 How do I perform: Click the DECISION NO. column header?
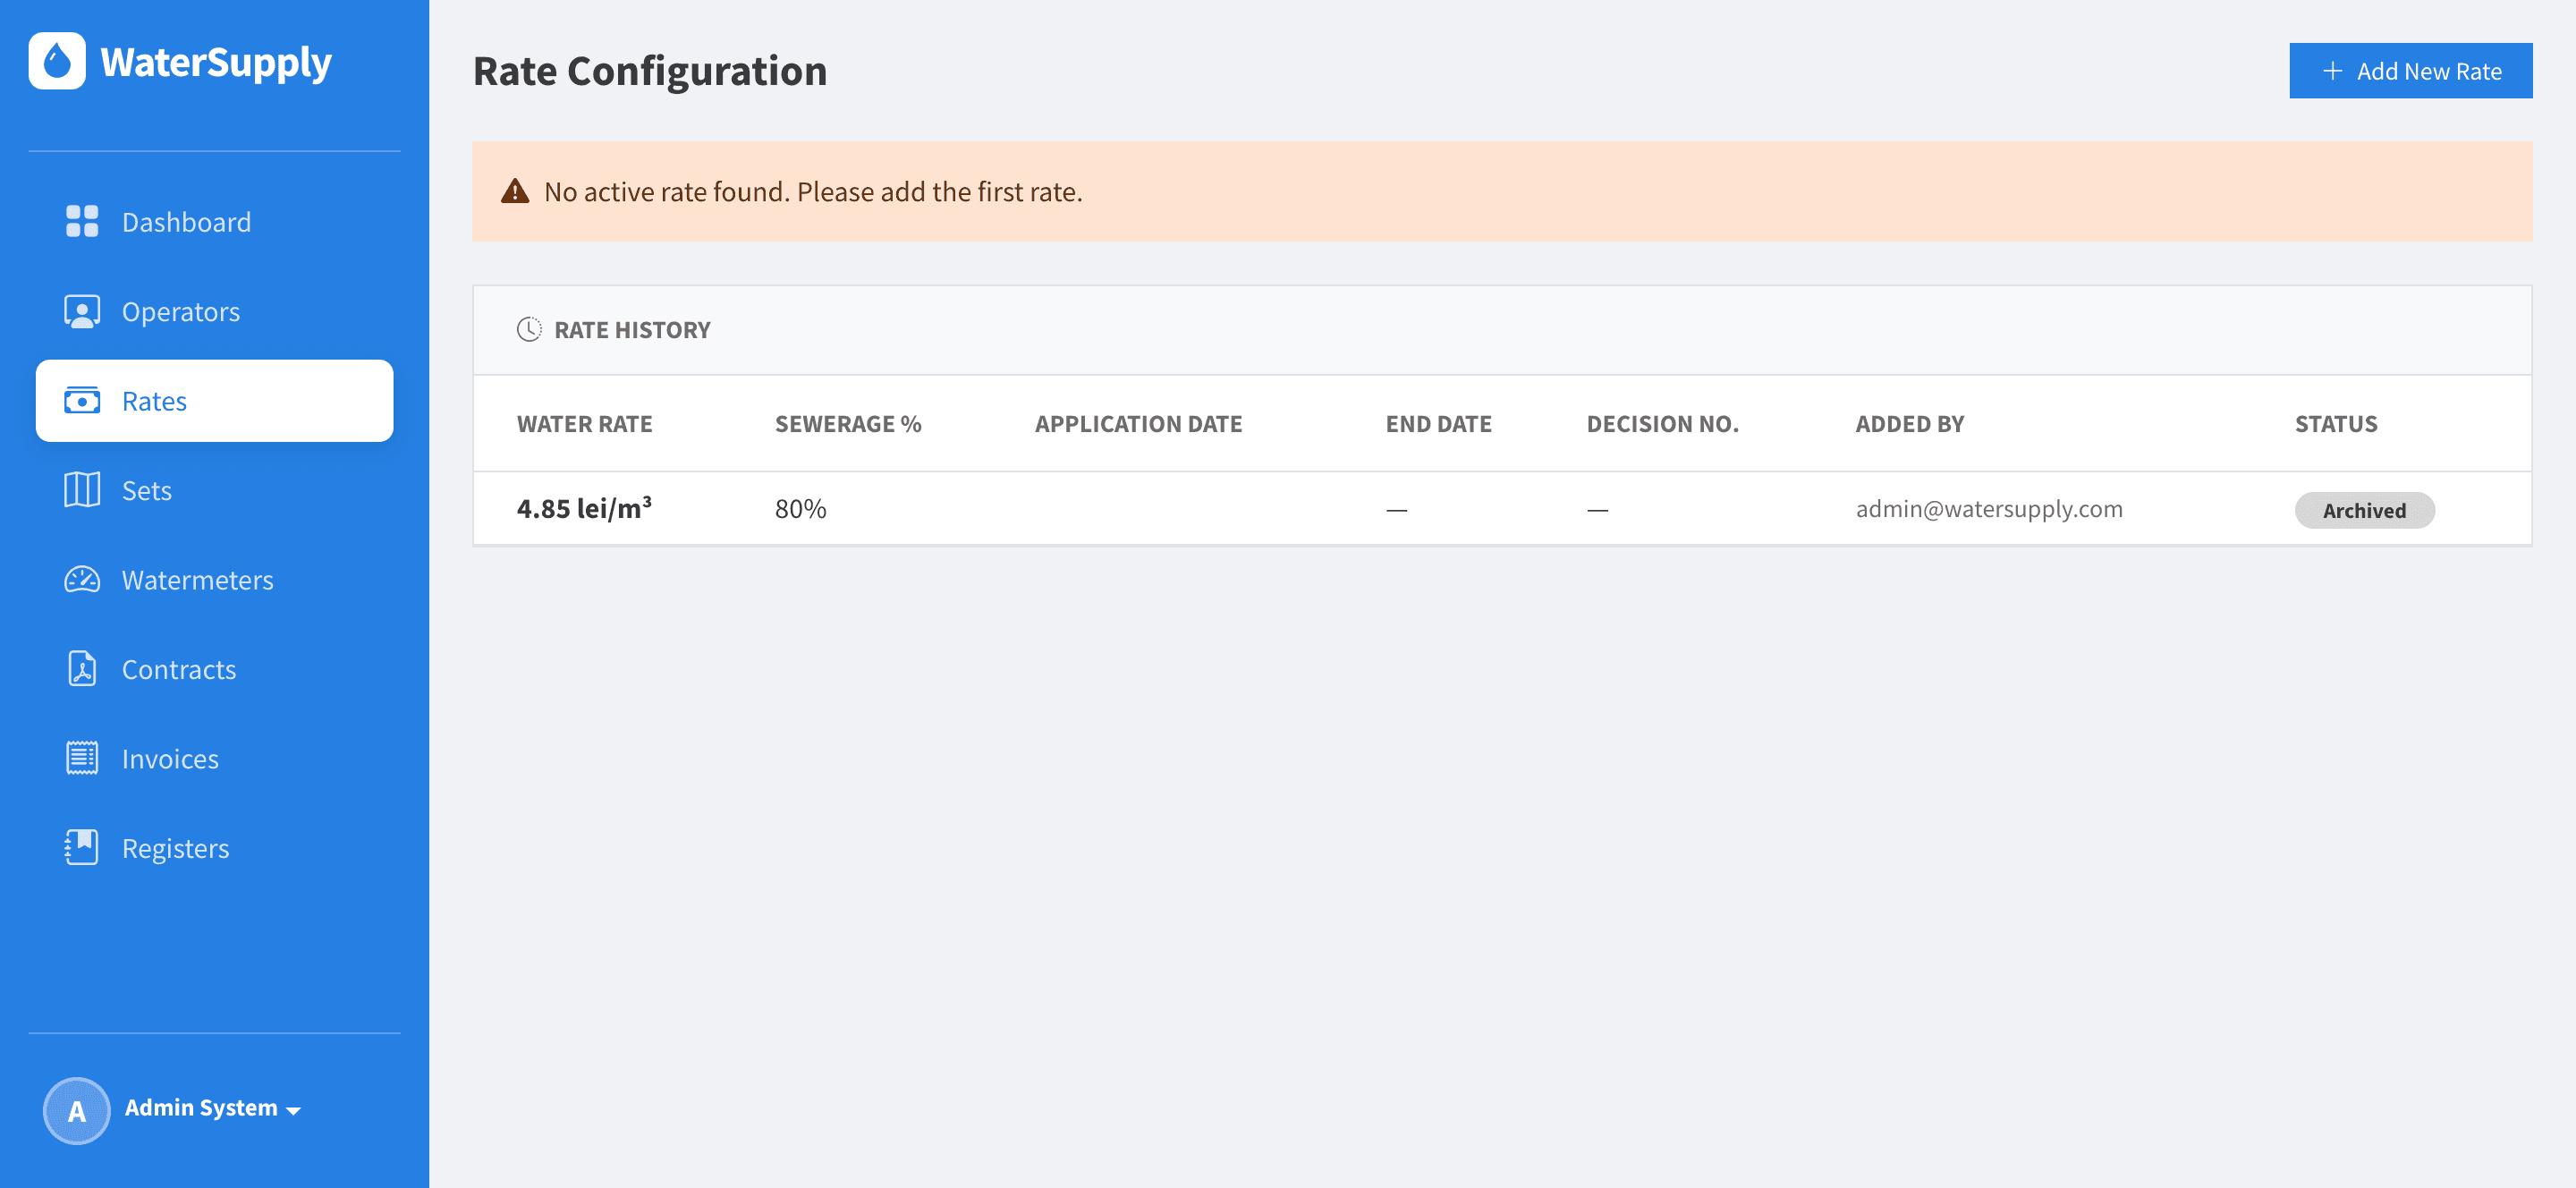click(x=1662, y=423)
